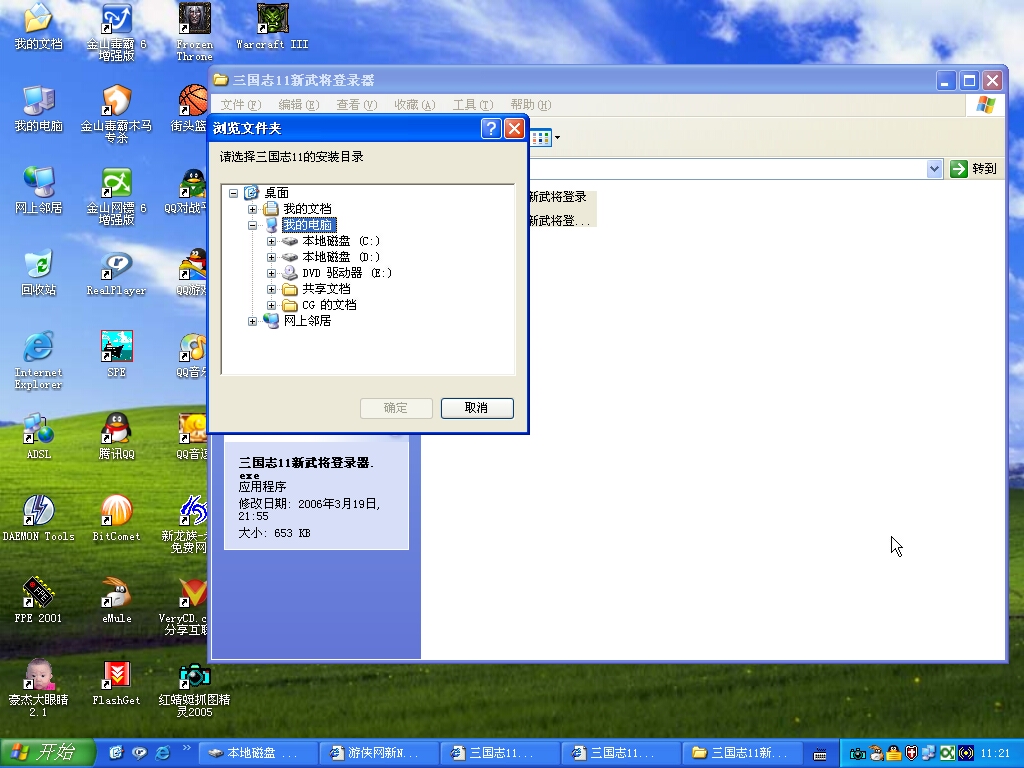Expand the 我的文档 tree node
The width and height of the screenshot is (1024, 768).
[x=252, y=209]
